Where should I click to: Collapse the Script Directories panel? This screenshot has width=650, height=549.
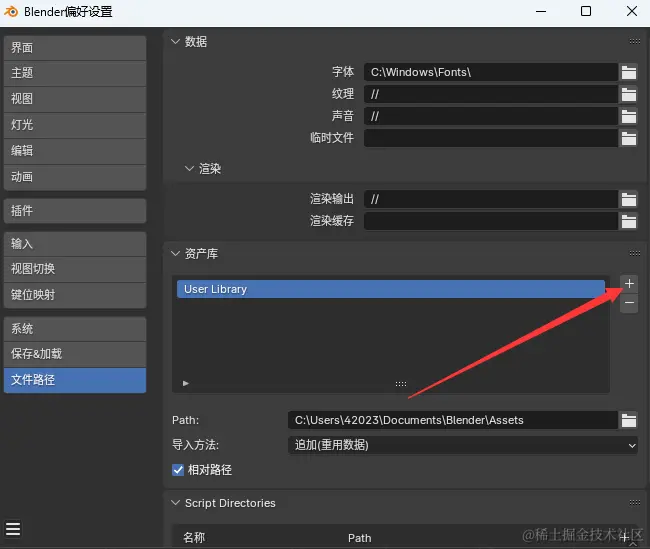tap(175, 503)
